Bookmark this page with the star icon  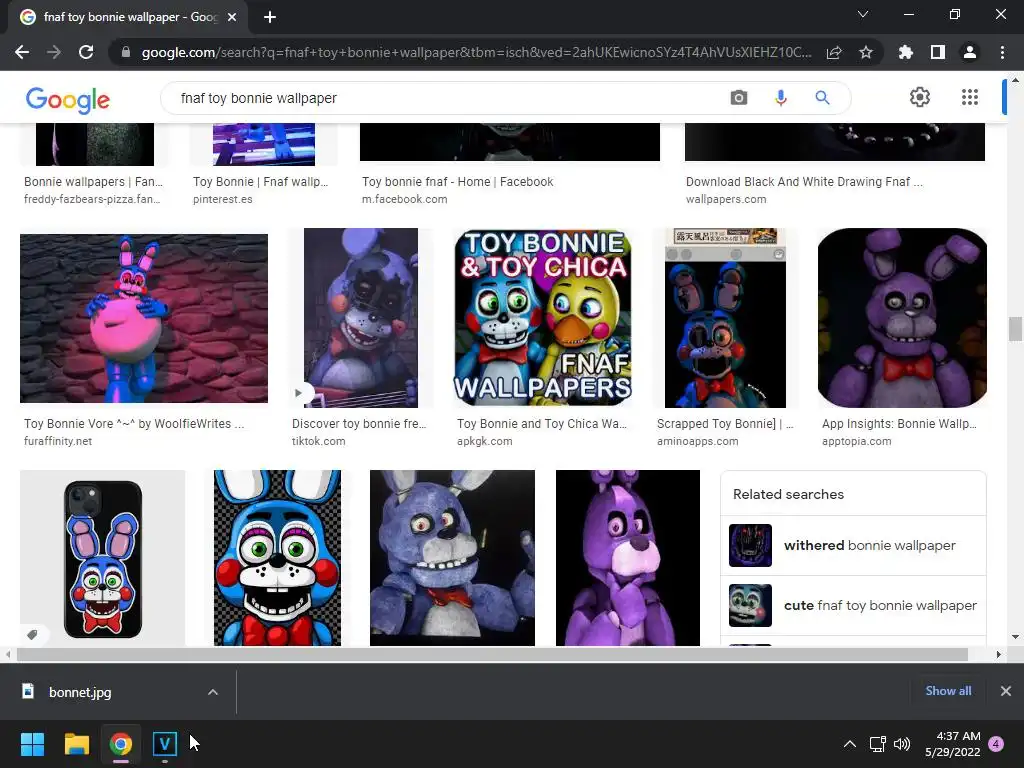point(866,52)
